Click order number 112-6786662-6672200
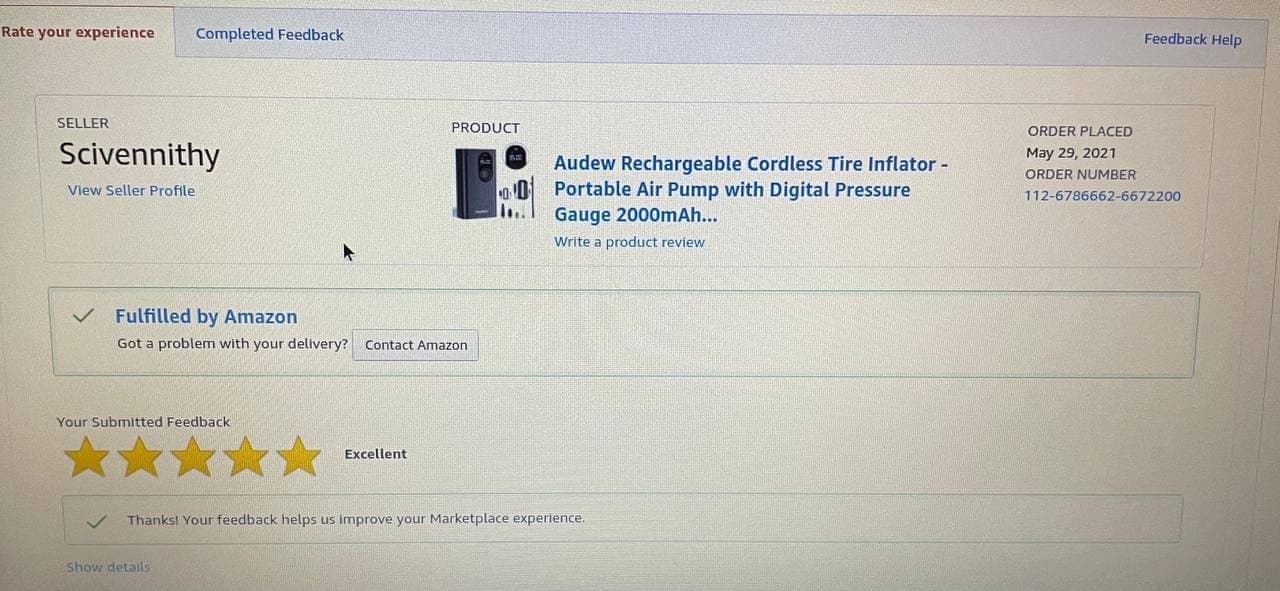This screenshot has width=1280, height=591. point(1102,196)
